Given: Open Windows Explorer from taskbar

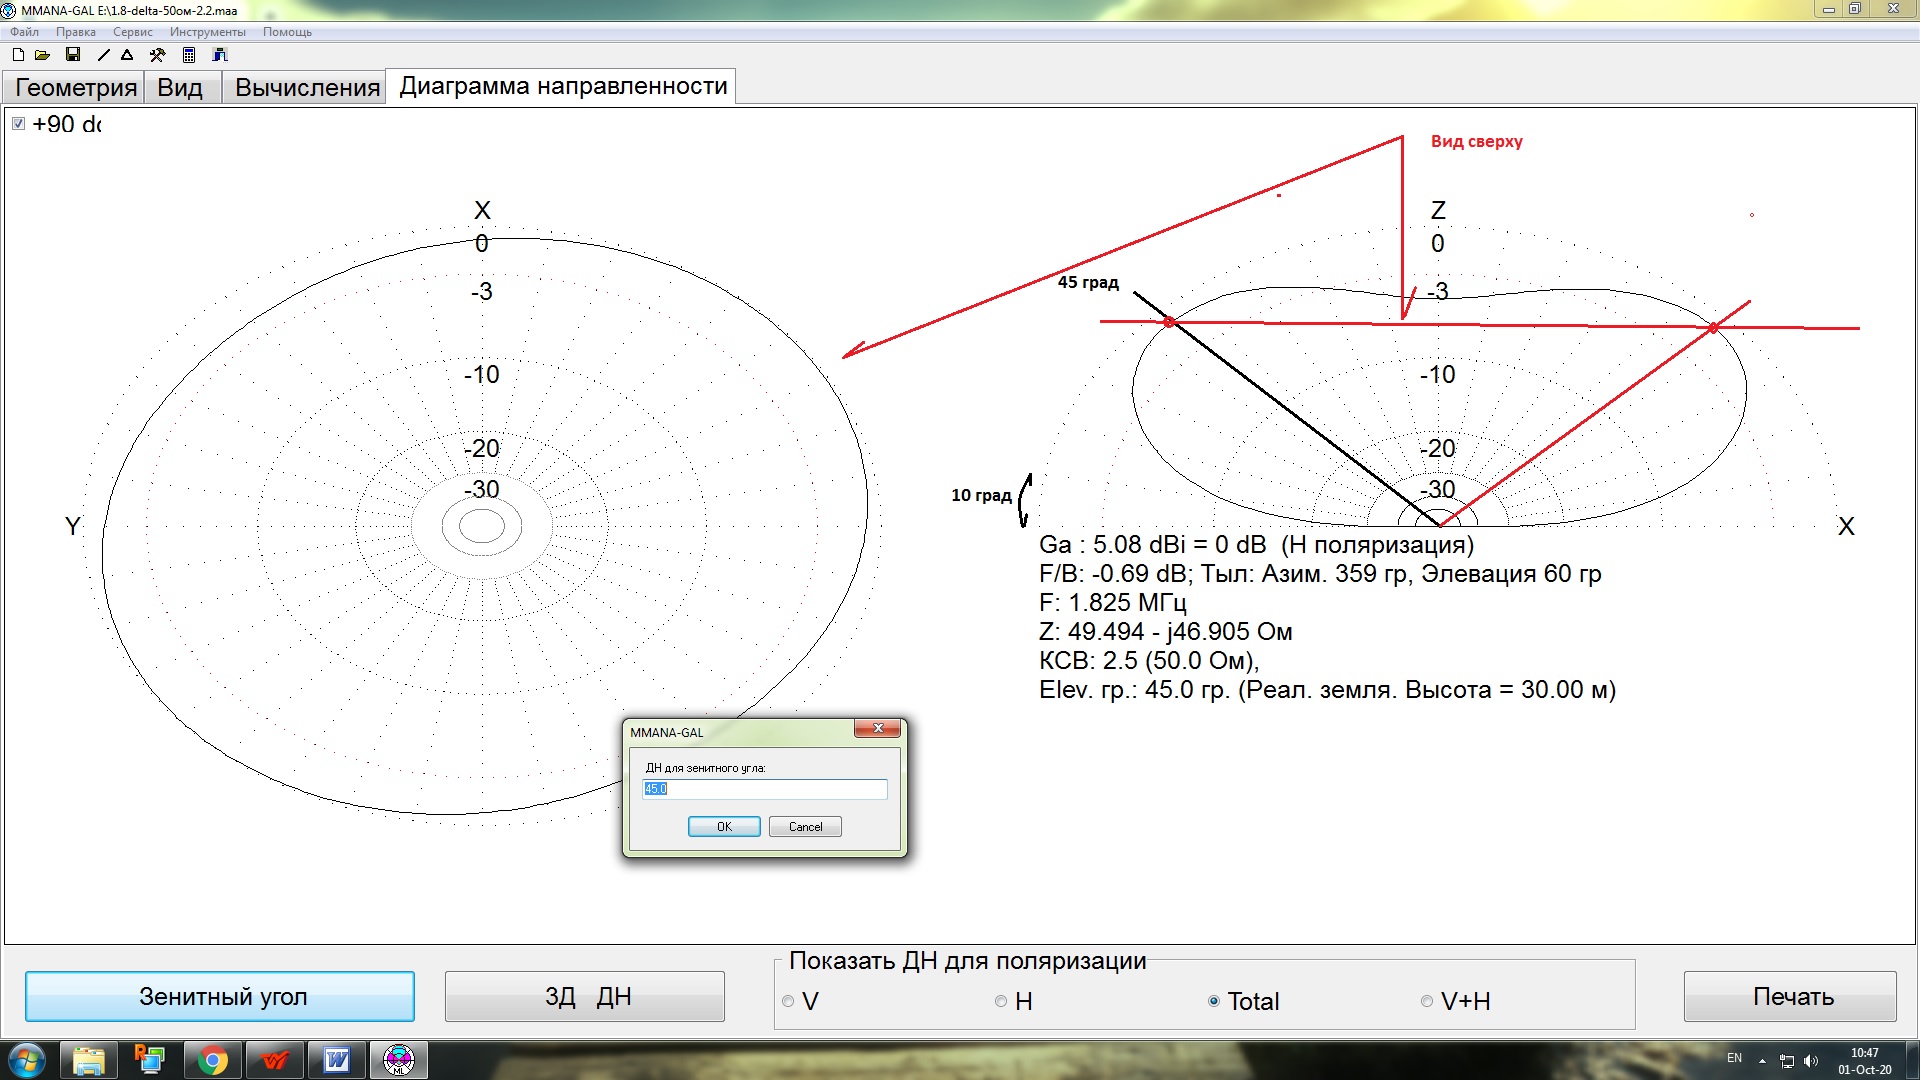Looking at the screenshot, I should coord(88,1060).
